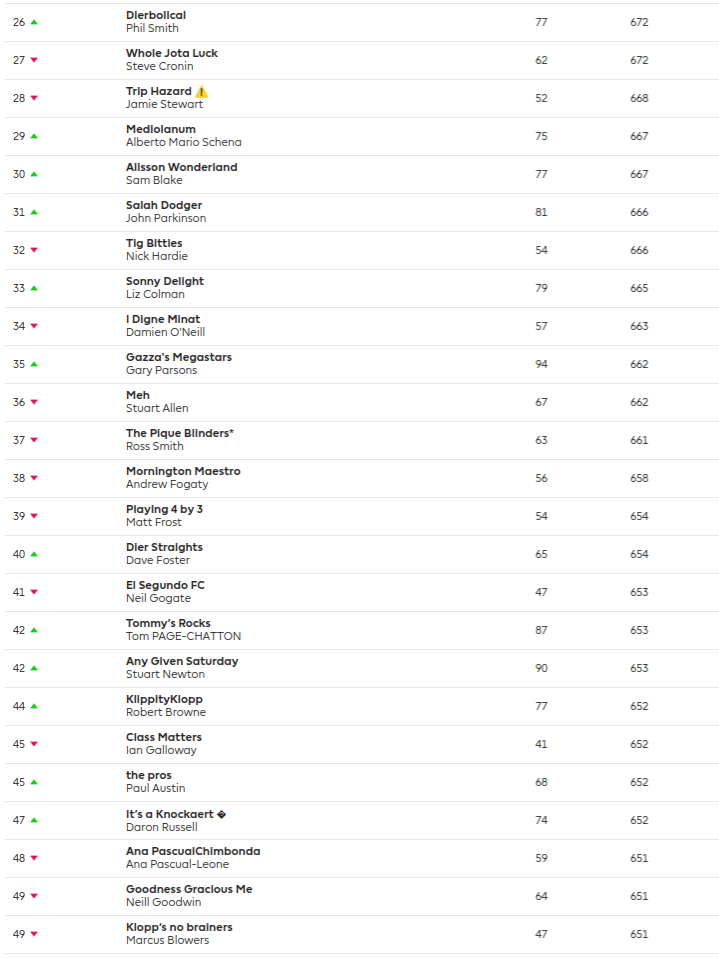Click warning icon beside Trip Hazard
The height and width of the screenshot is (959, 719).
202,92
